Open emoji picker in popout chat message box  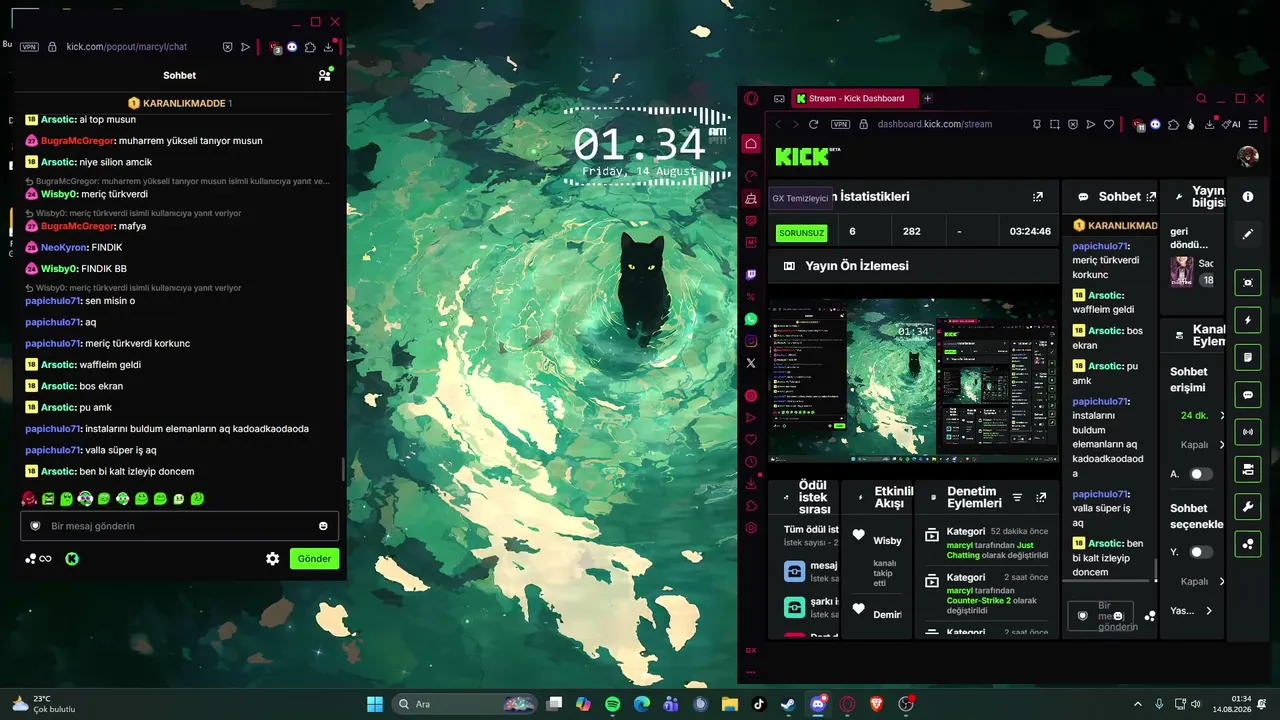click(x=323, y=526)
